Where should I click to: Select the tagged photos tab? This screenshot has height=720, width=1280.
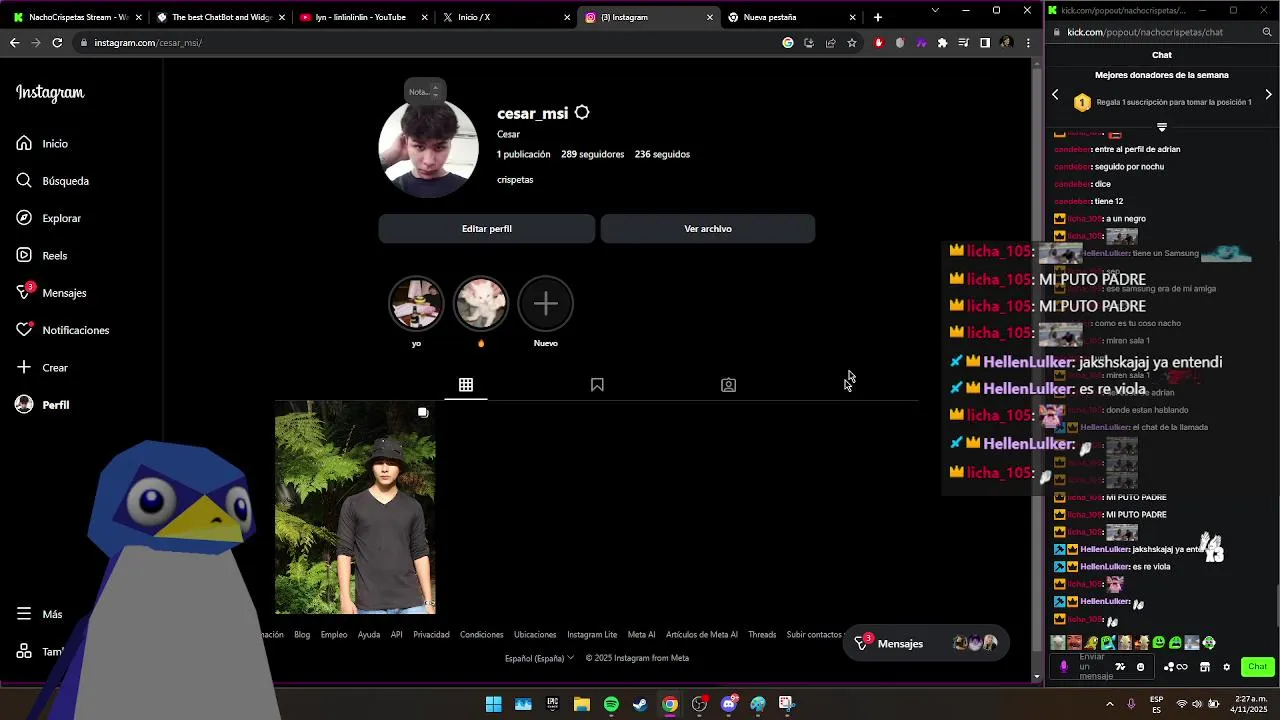click(729, 385)
